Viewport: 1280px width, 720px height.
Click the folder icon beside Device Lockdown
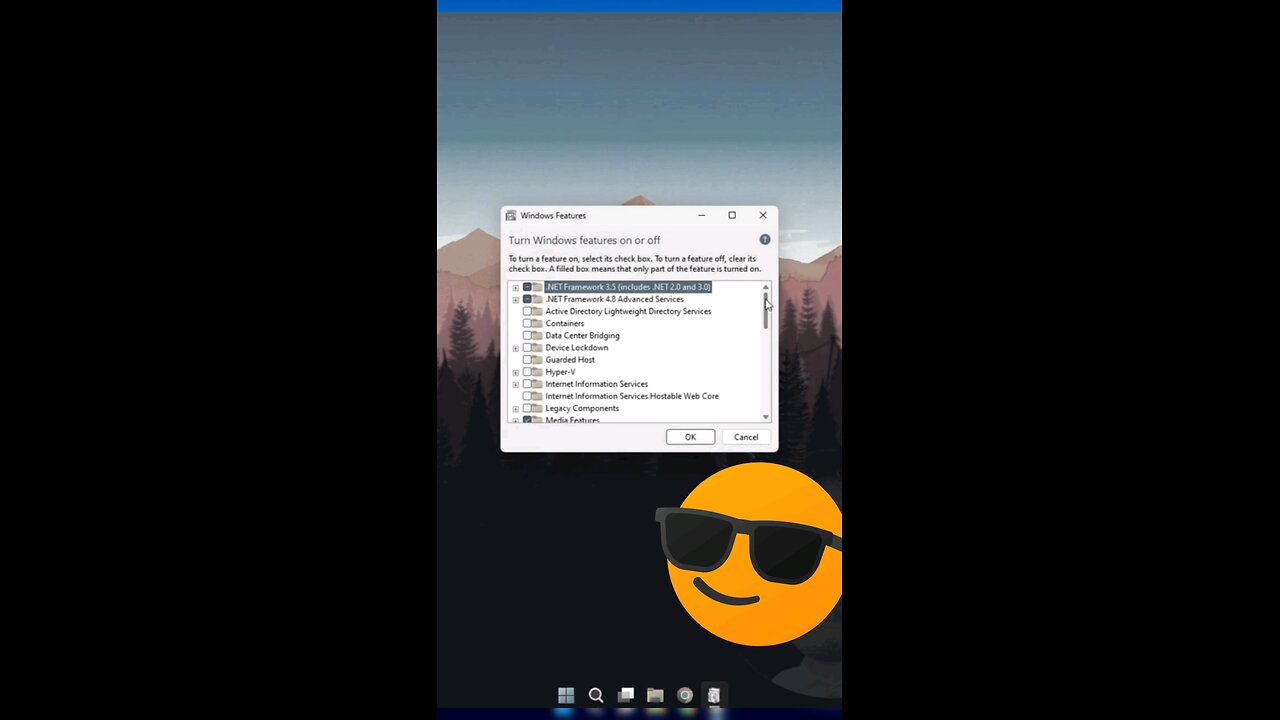[x=538, y=347]
